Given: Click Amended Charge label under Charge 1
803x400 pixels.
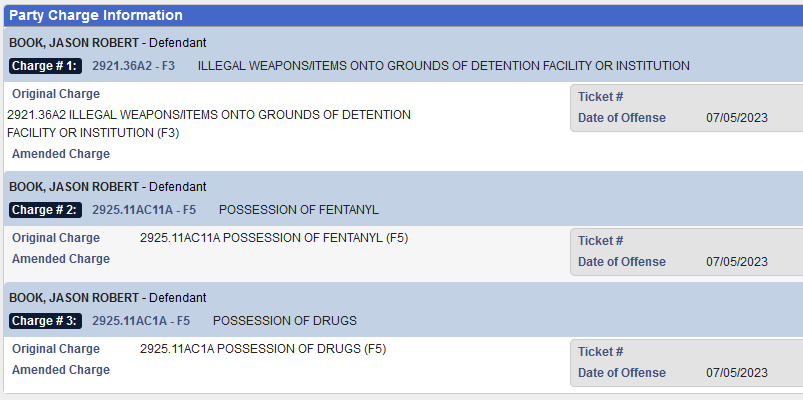Looking at the screenshot, I should tap(61, 154).
